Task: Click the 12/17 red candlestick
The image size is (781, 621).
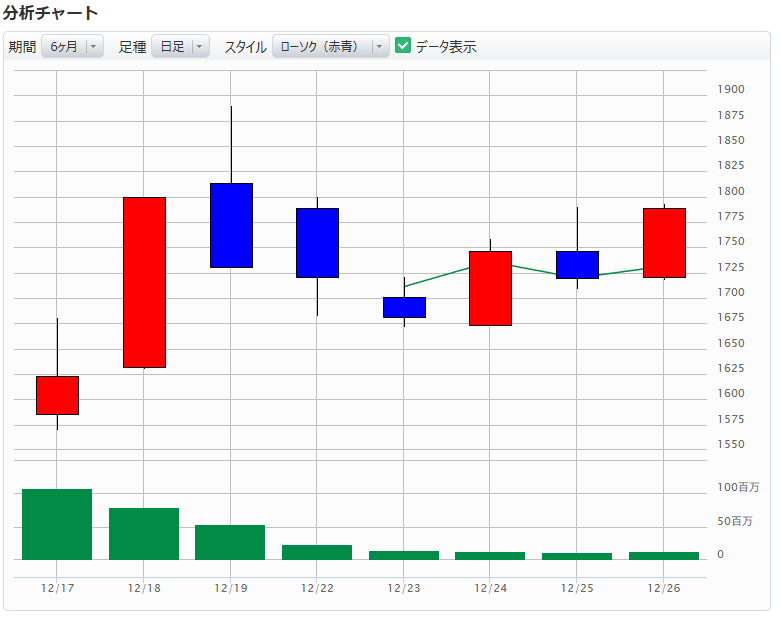Action: click(57, 395)
